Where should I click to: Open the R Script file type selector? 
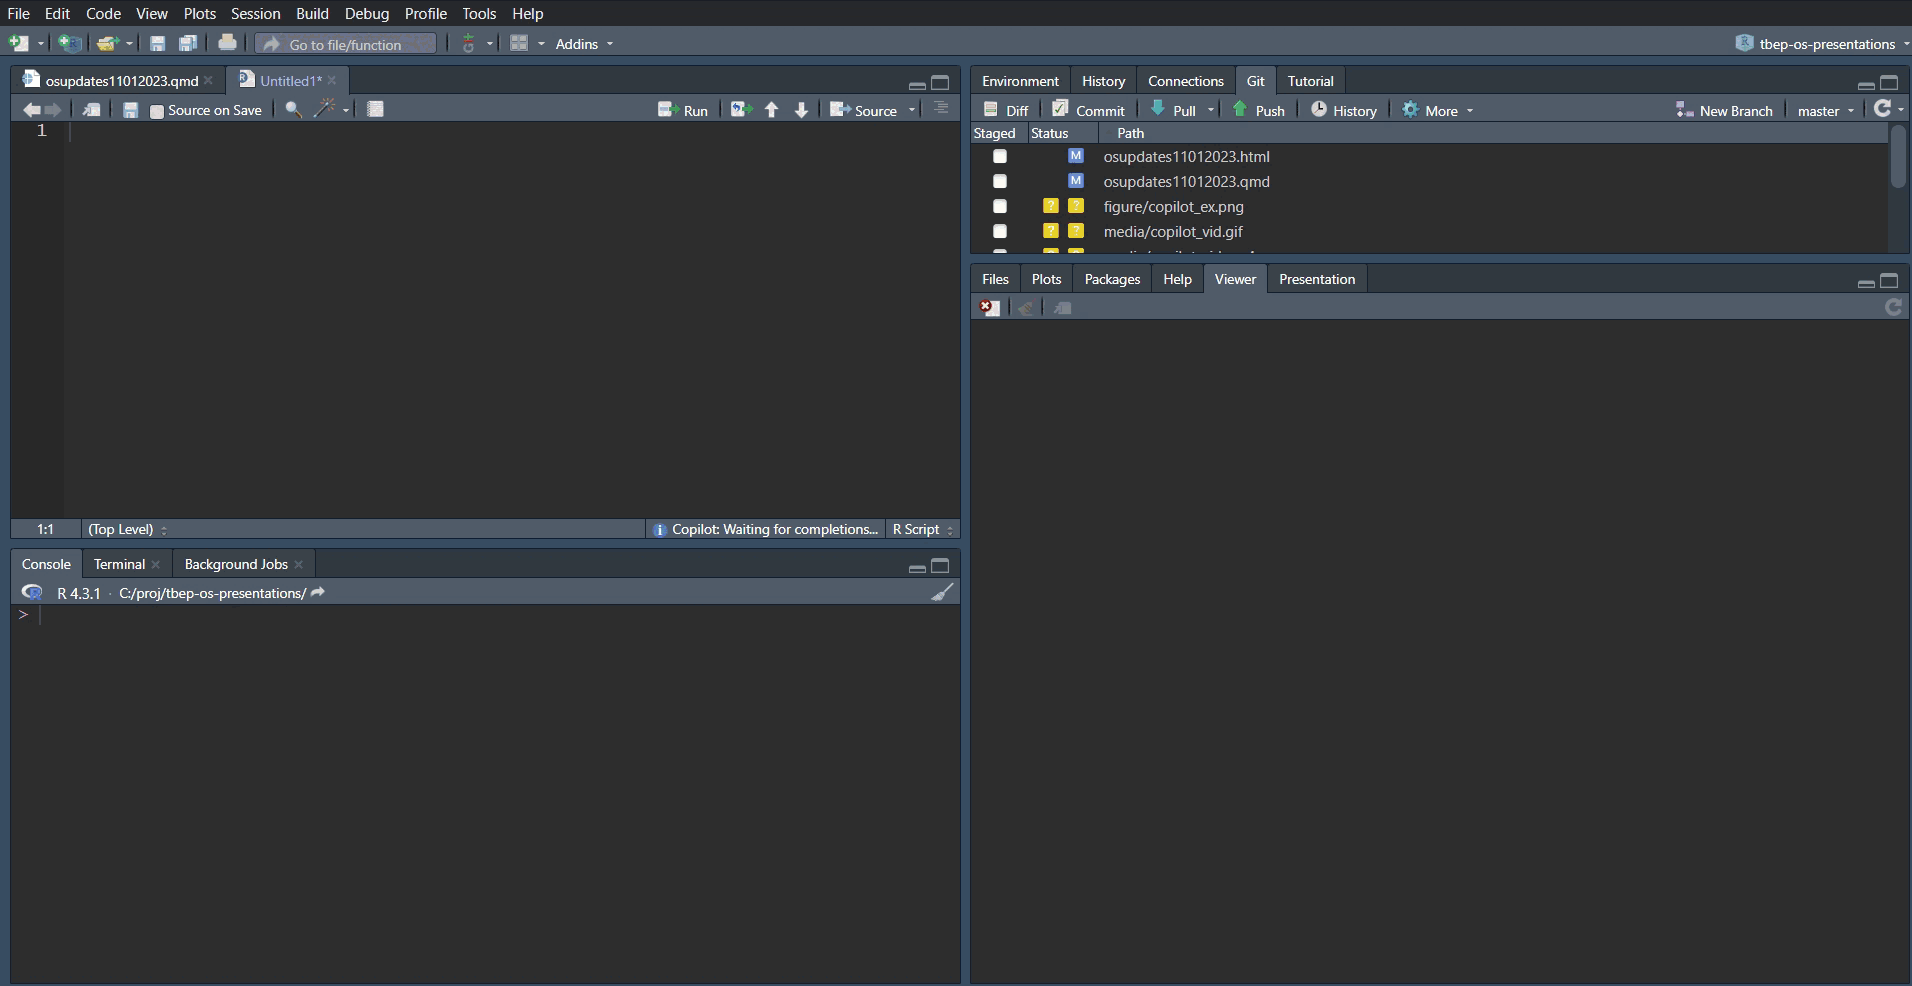click(x=922, y=529)
